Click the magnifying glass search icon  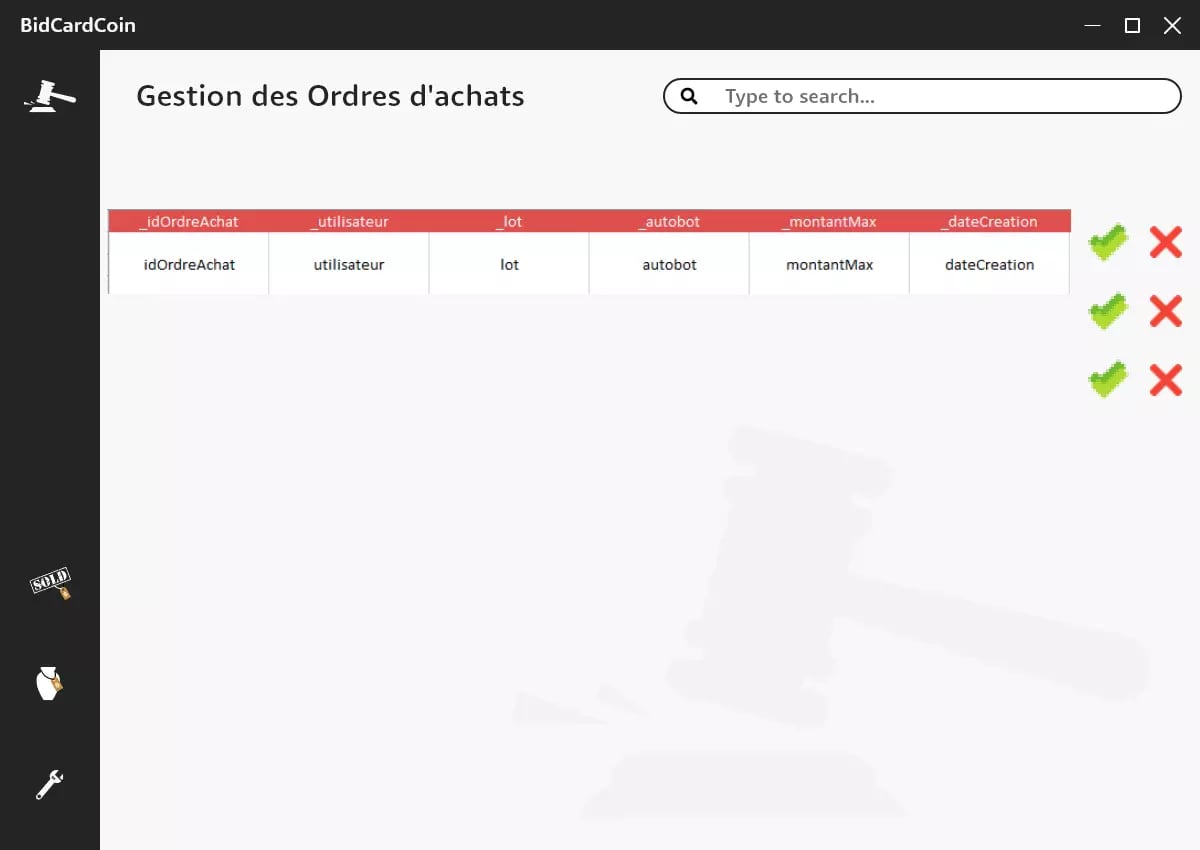689,96
